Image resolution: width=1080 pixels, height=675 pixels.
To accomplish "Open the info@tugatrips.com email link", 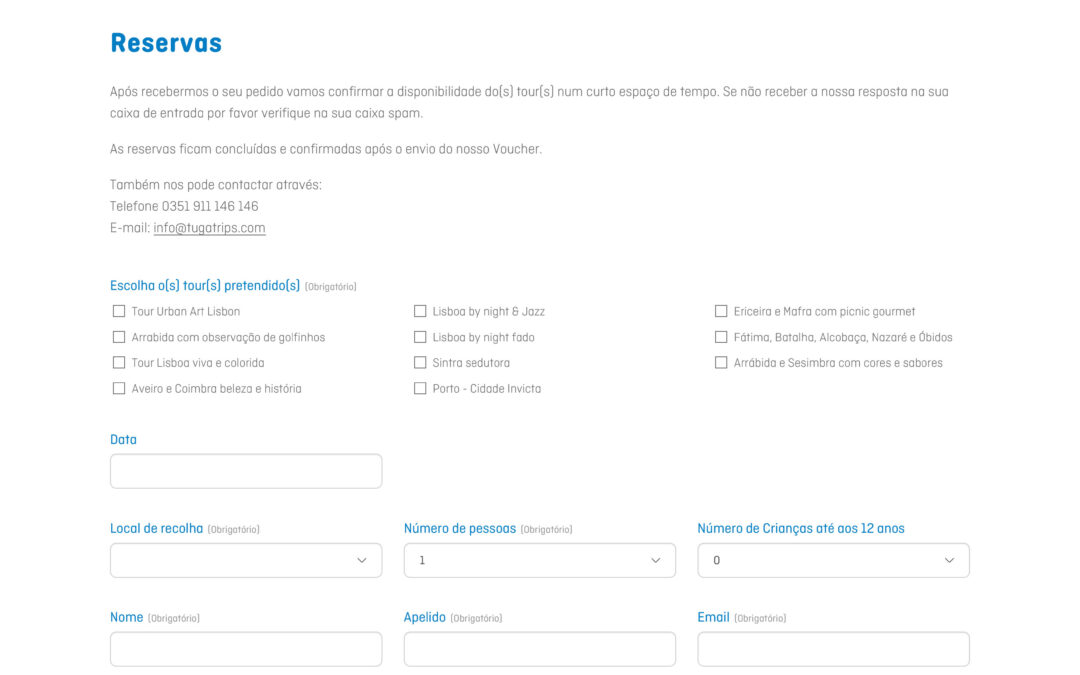I will coord(209,228).
